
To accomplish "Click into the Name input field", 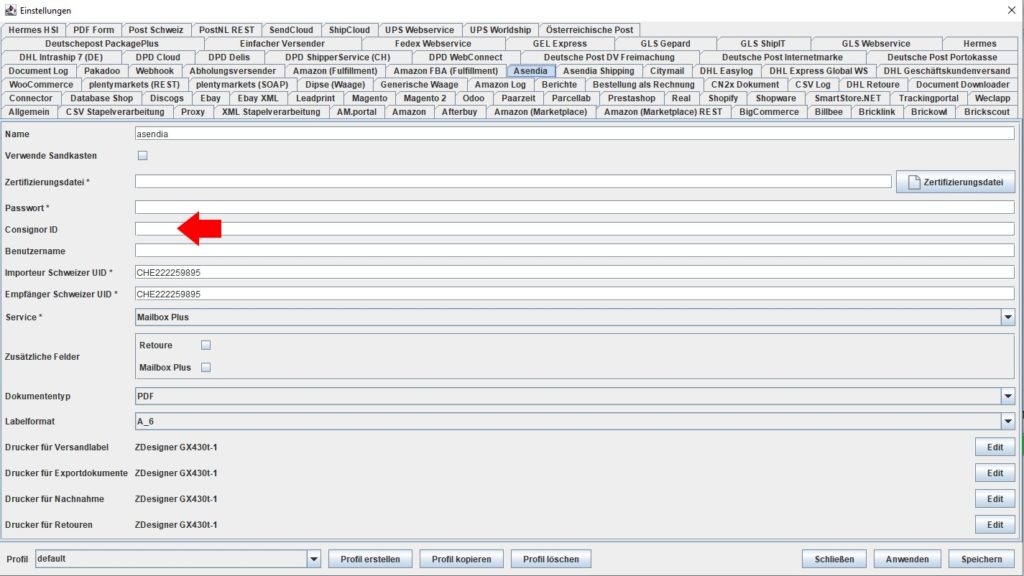I will click(x=575, y=134).
